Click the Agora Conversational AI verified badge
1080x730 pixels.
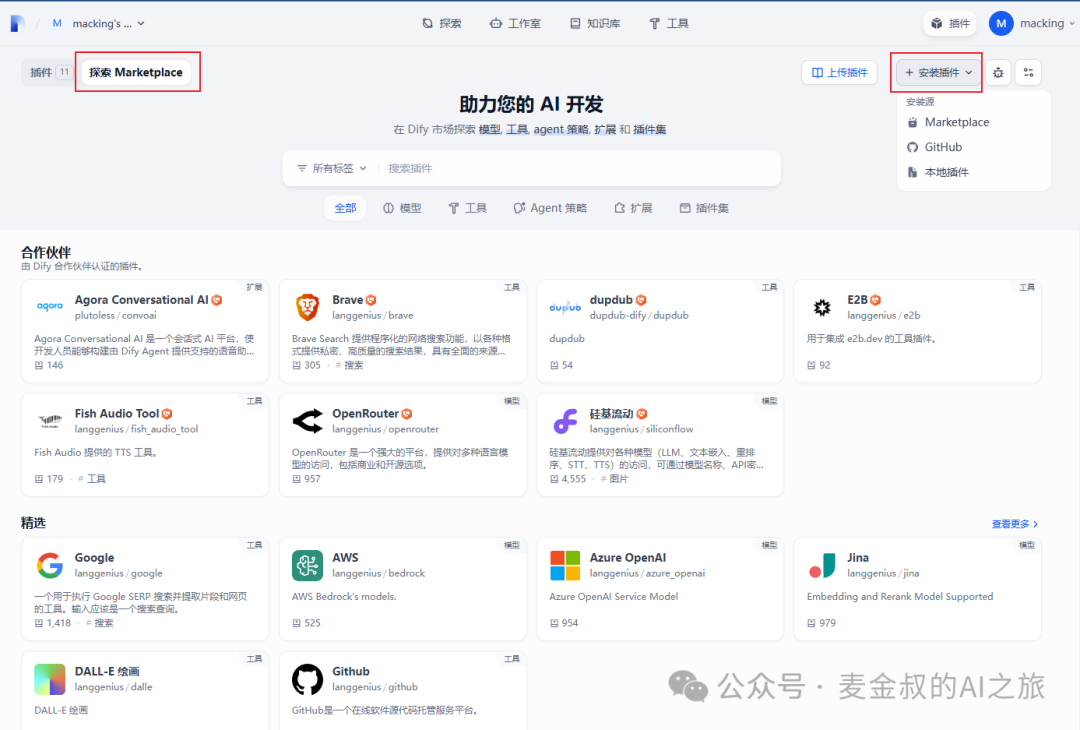point(217,300)
